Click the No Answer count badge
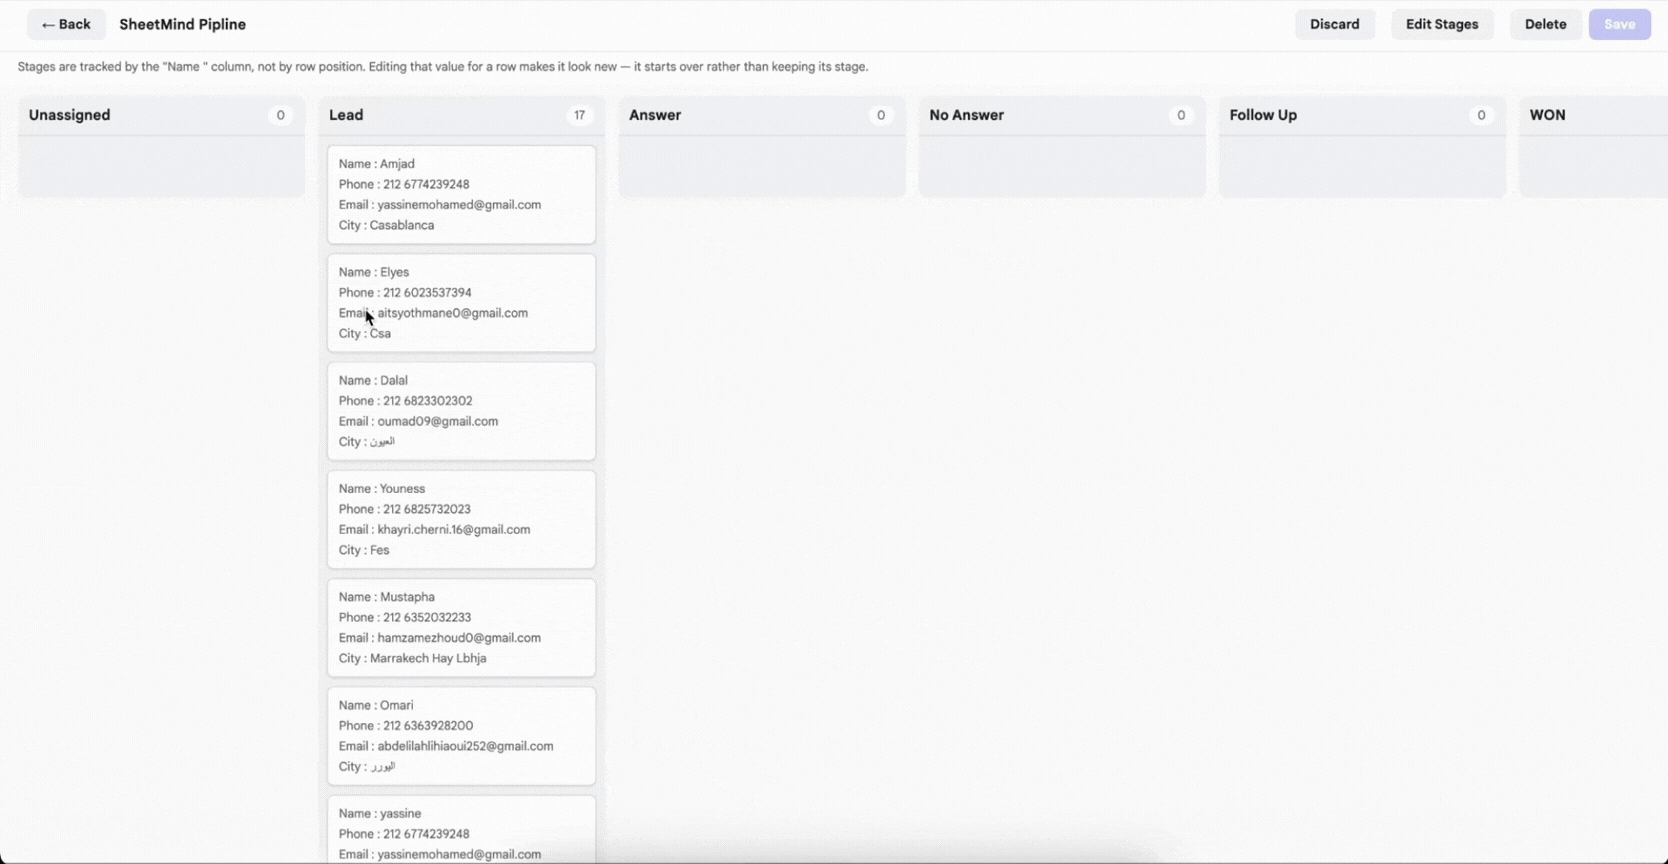 1180,115
